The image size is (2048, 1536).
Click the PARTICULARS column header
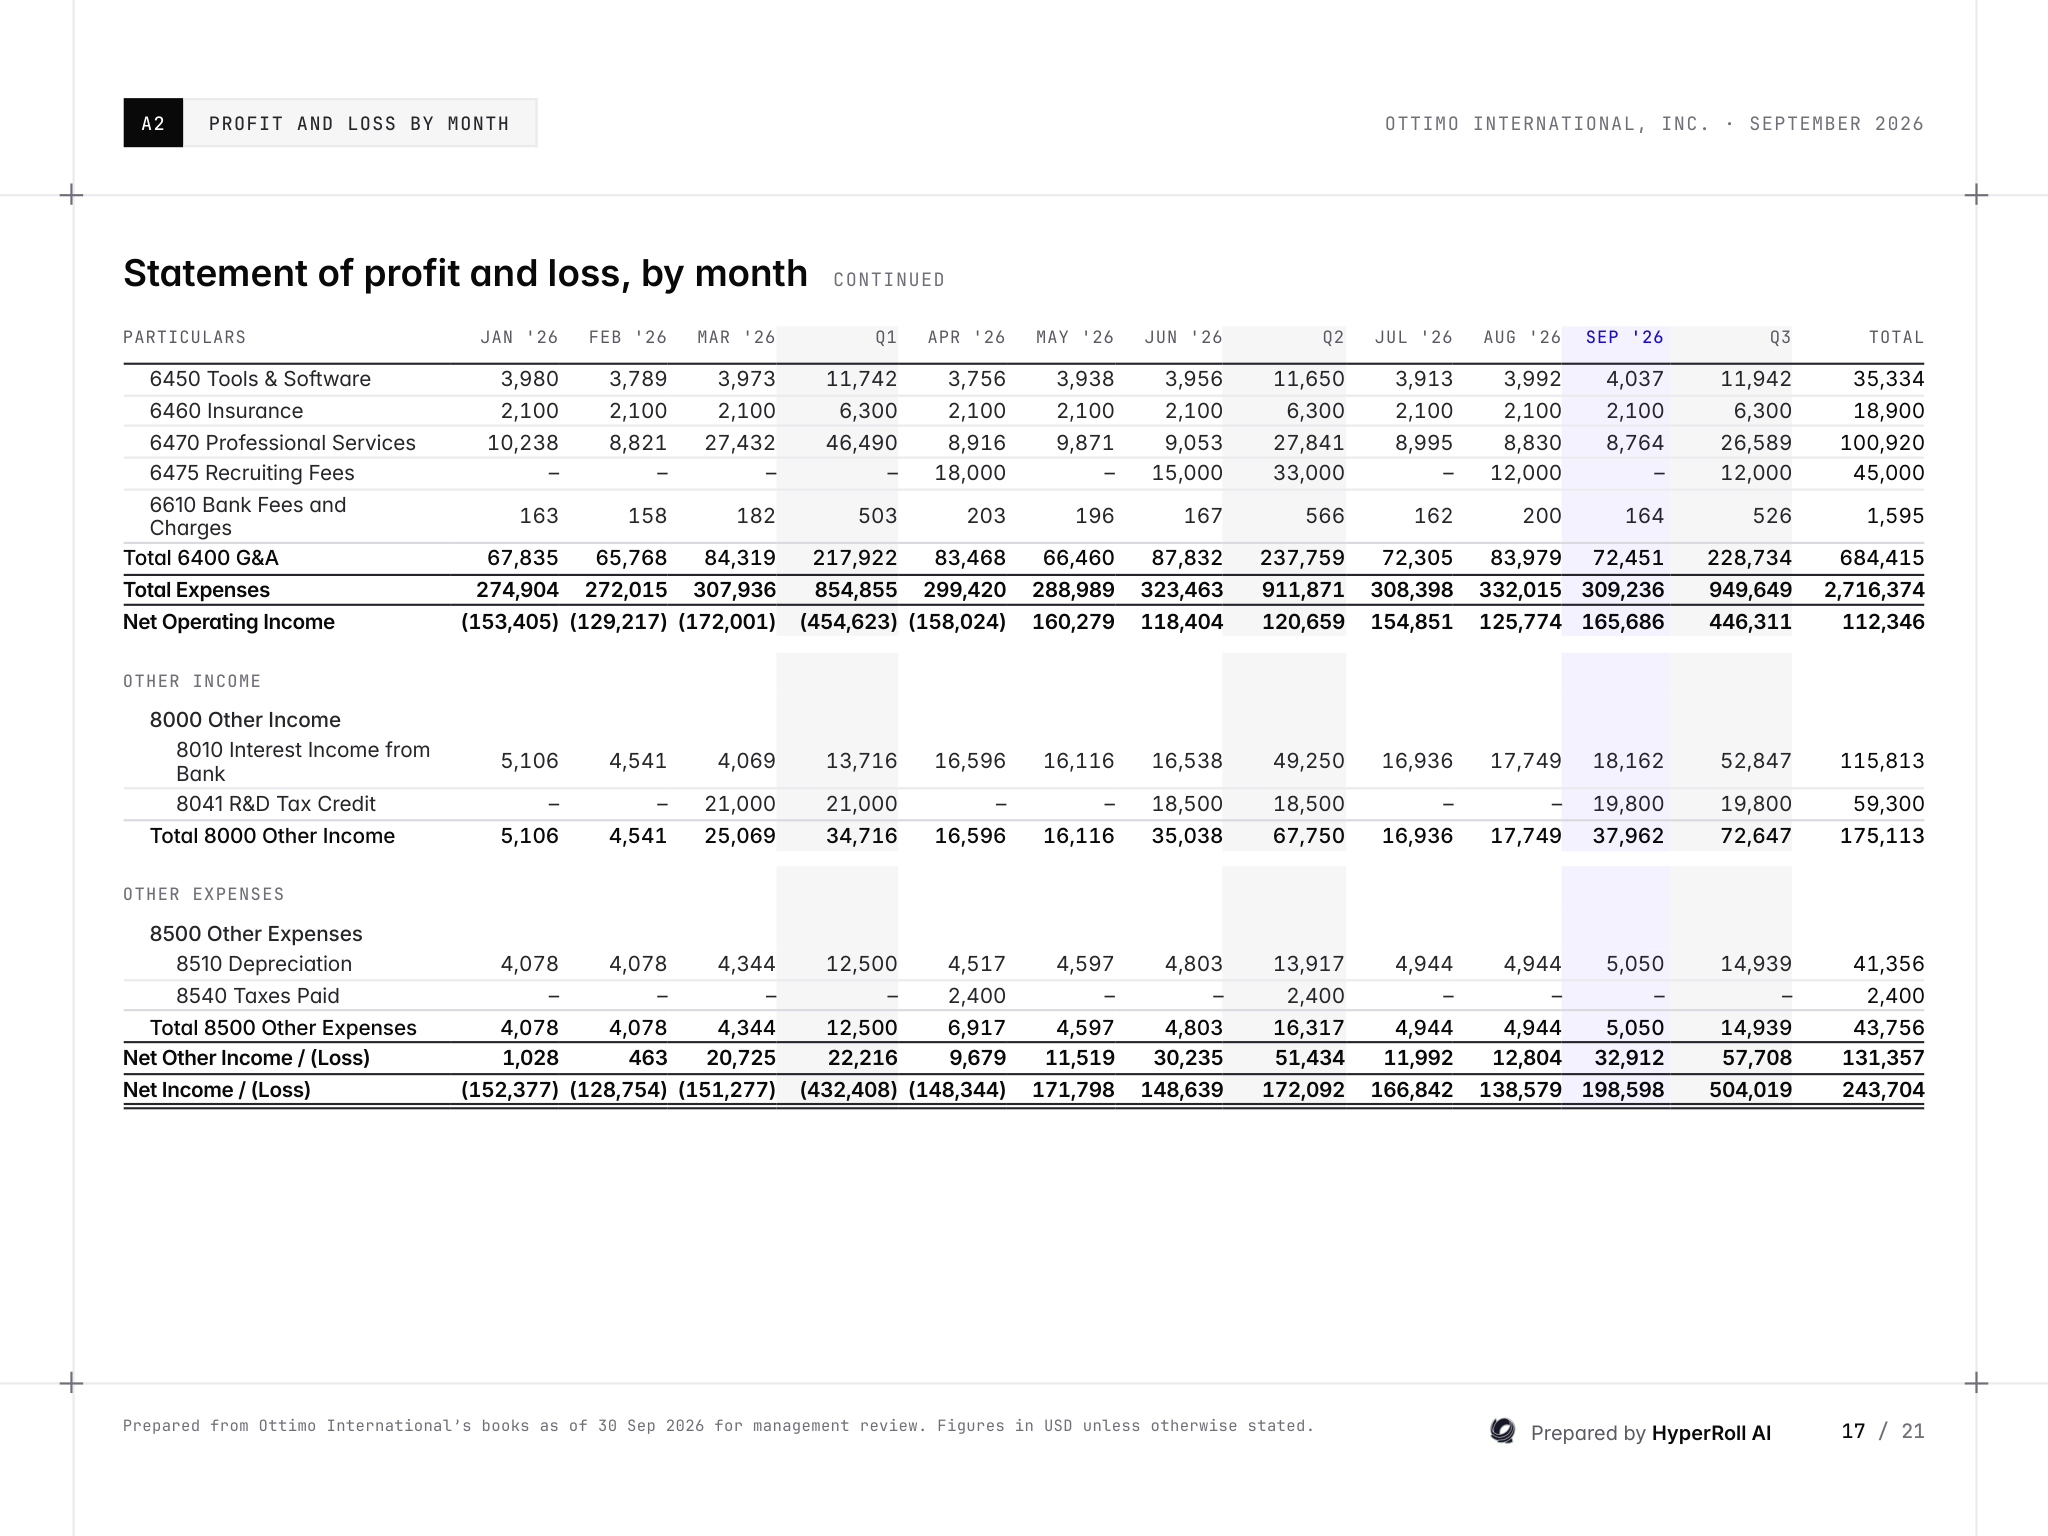[x=184, y=338]
